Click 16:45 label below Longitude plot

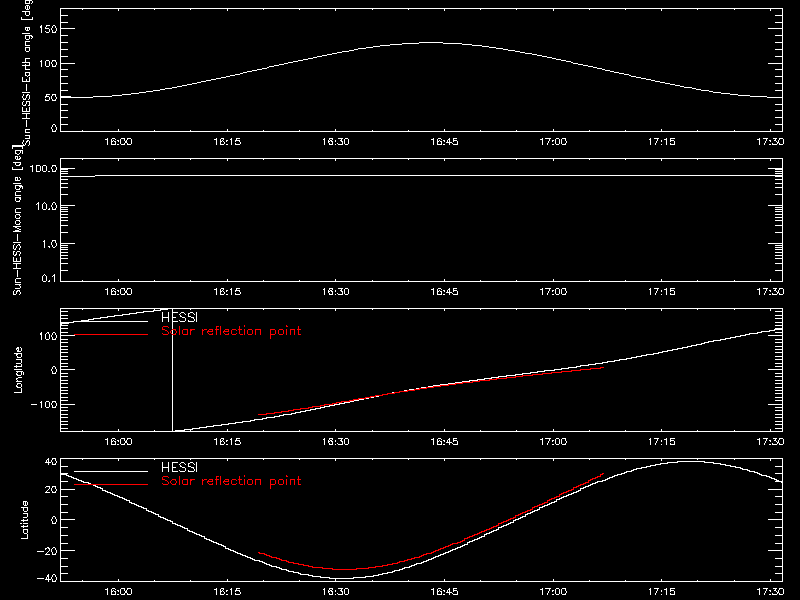pos(444,442)
